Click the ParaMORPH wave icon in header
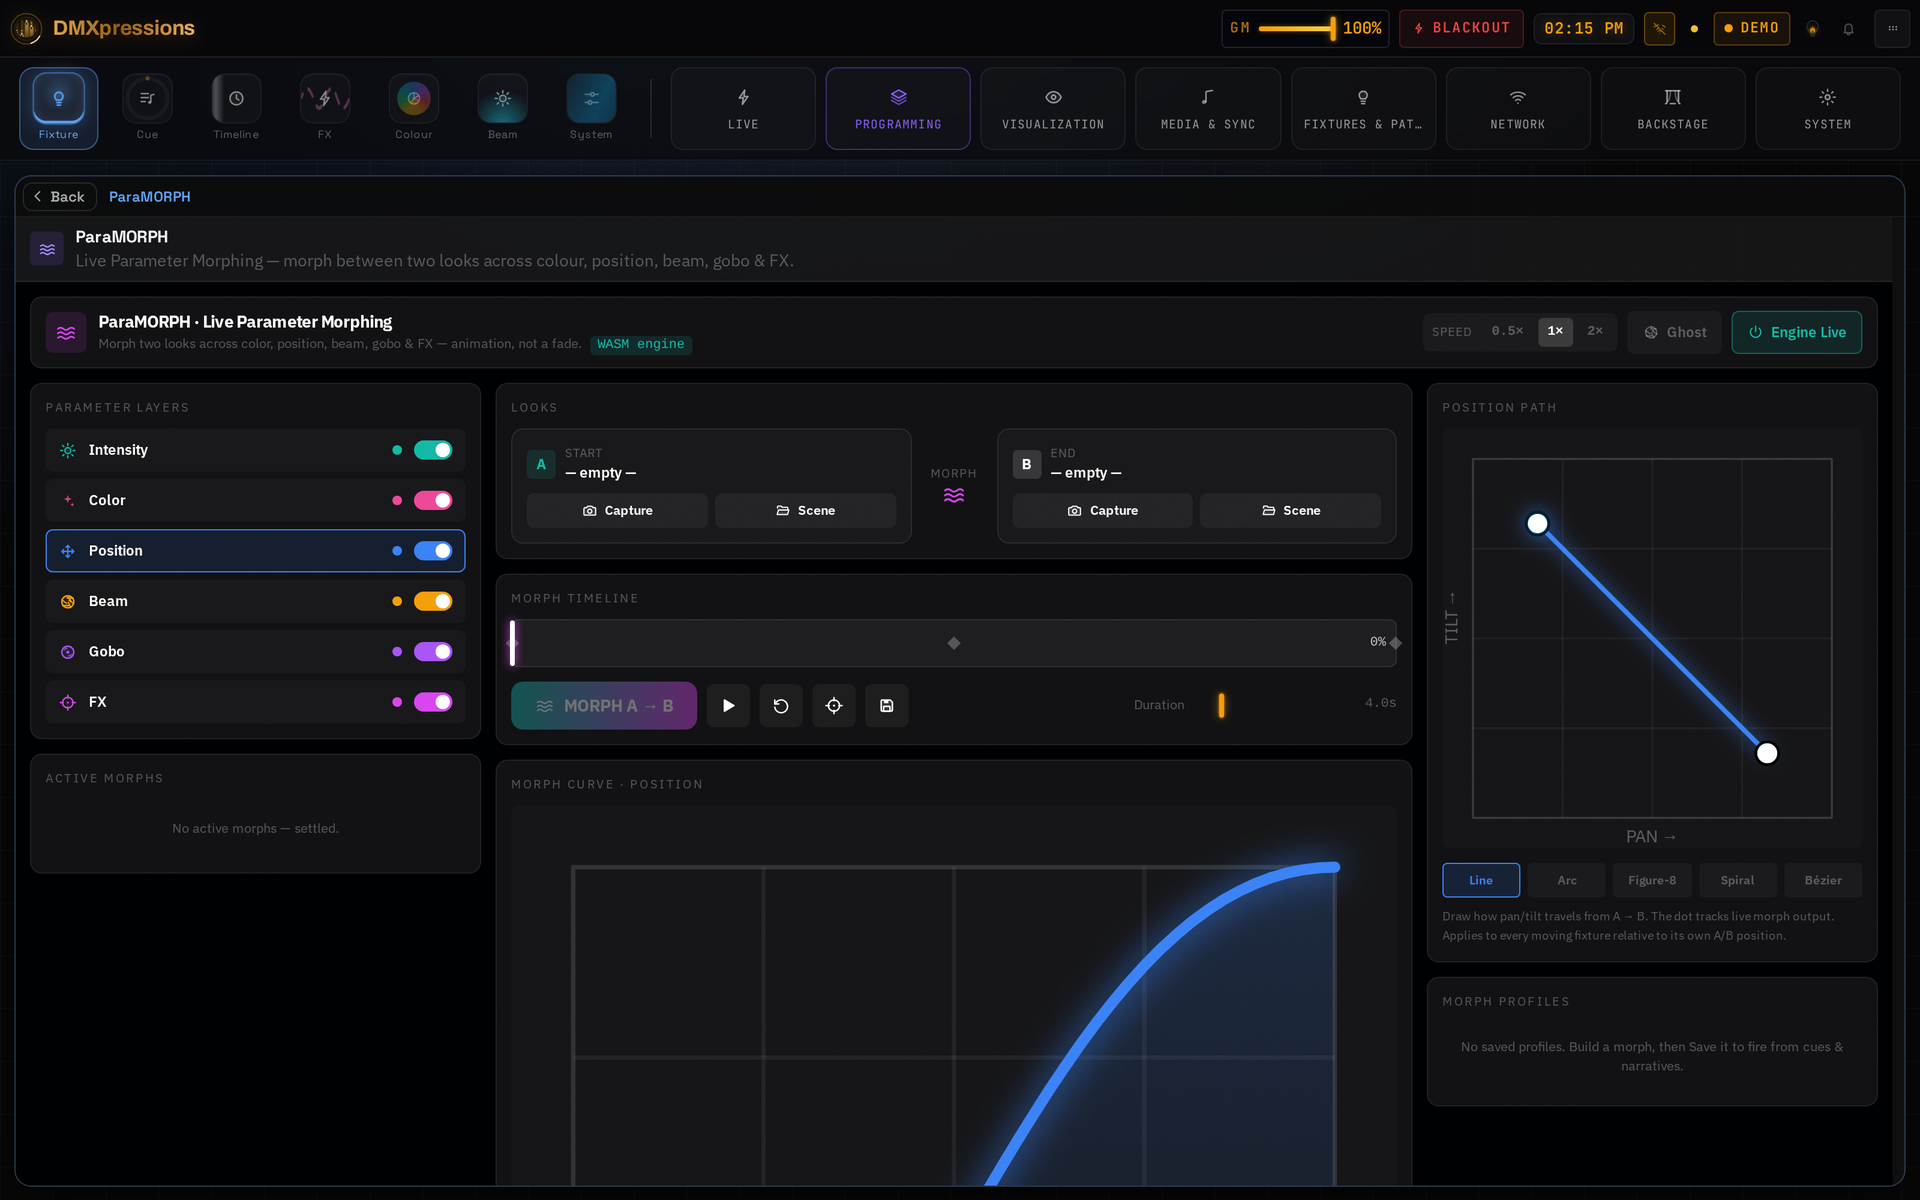1920x1200 pixels. coord(47,249)
